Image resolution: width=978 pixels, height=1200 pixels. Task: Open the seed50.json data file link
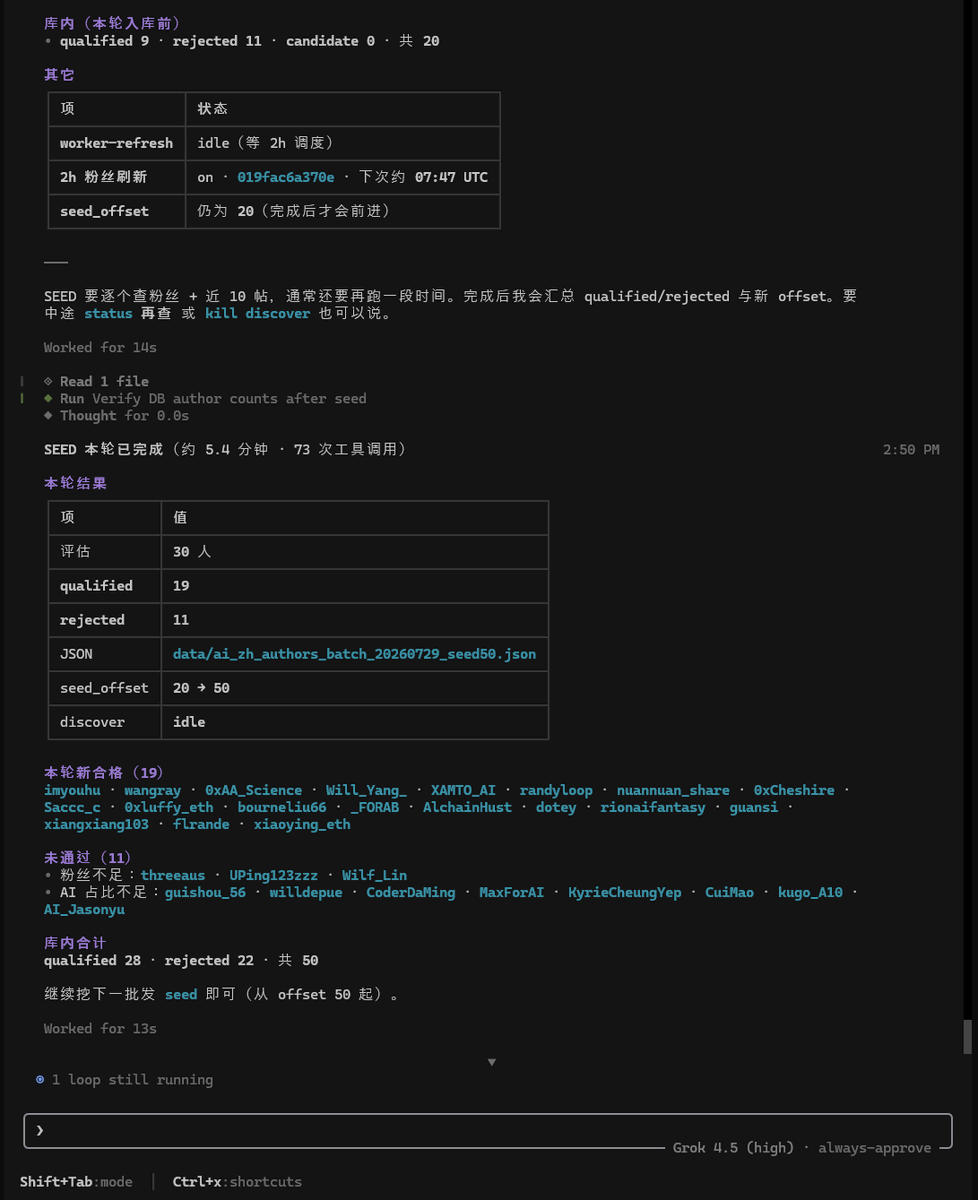(x=355, y=654)
